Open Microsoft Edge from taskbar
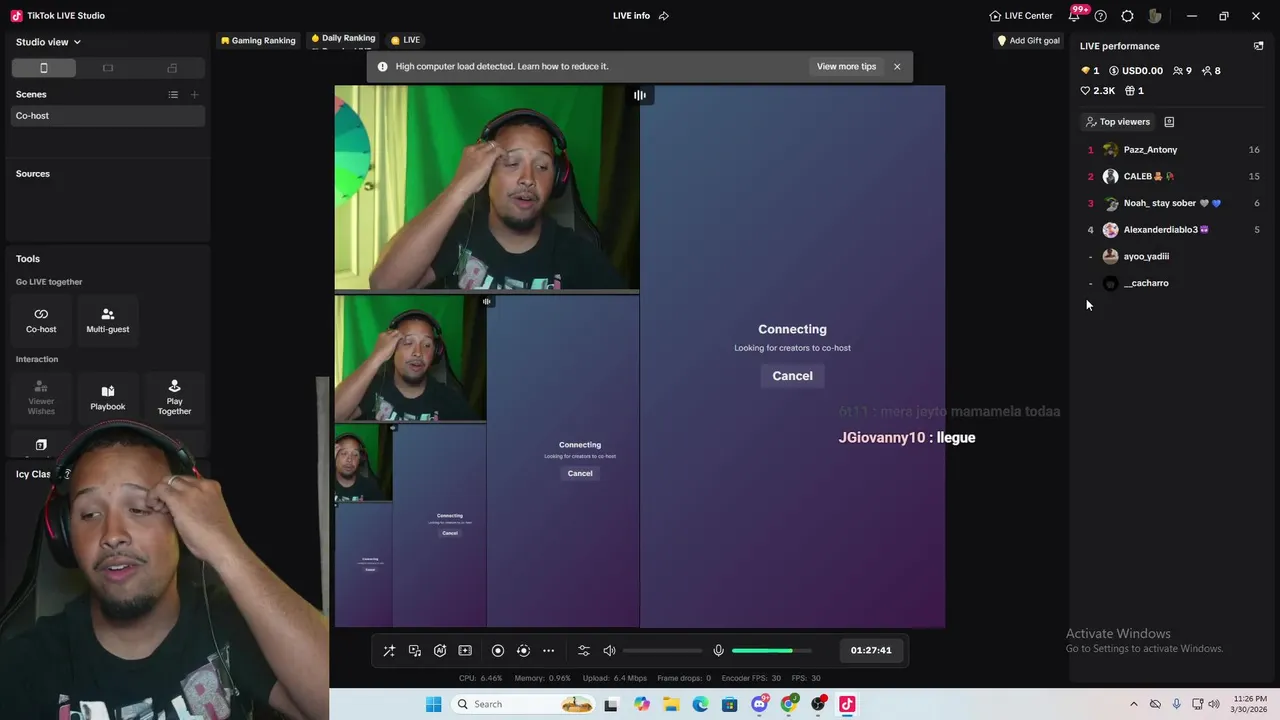This screenshot has width=1280, height=720. click(701, 704)
